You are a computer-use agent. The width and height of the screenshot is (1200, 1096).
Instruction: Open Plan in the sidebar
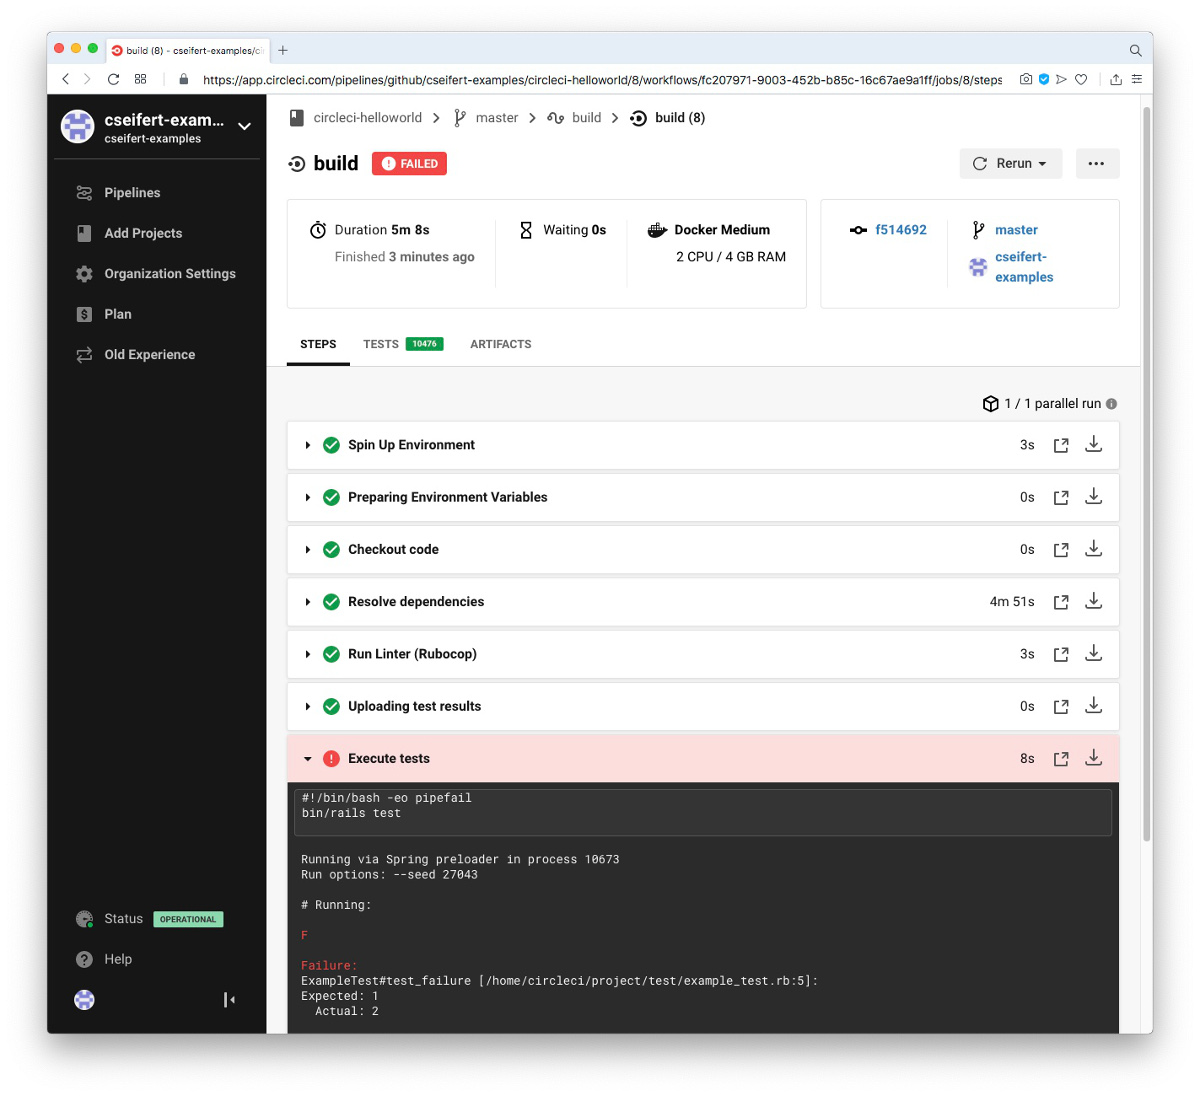[118, 314]
